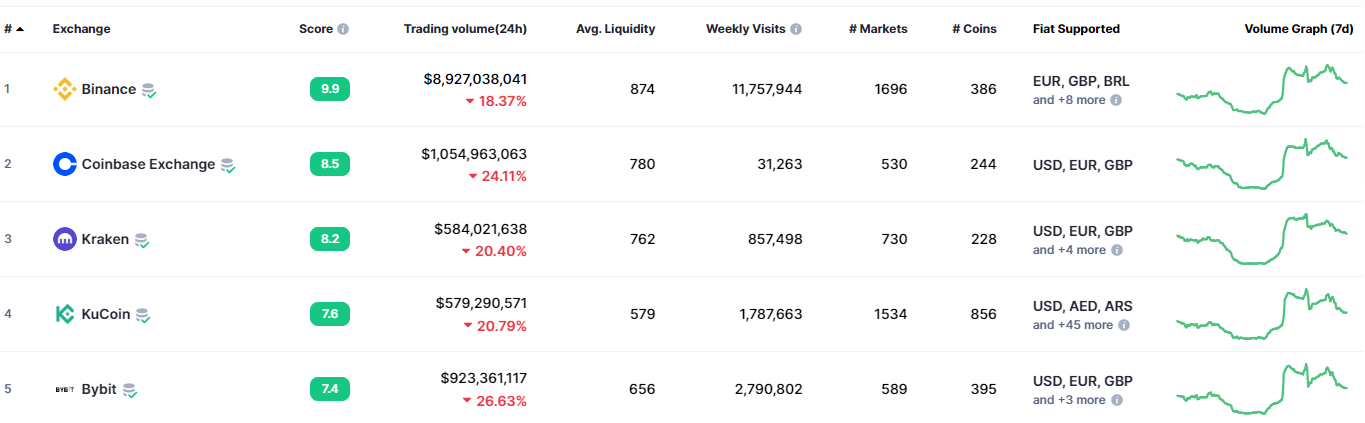Expand Kraken's +4 more fiat list
Viewport: 1365px width, 423px height.
click(1069, 250)
